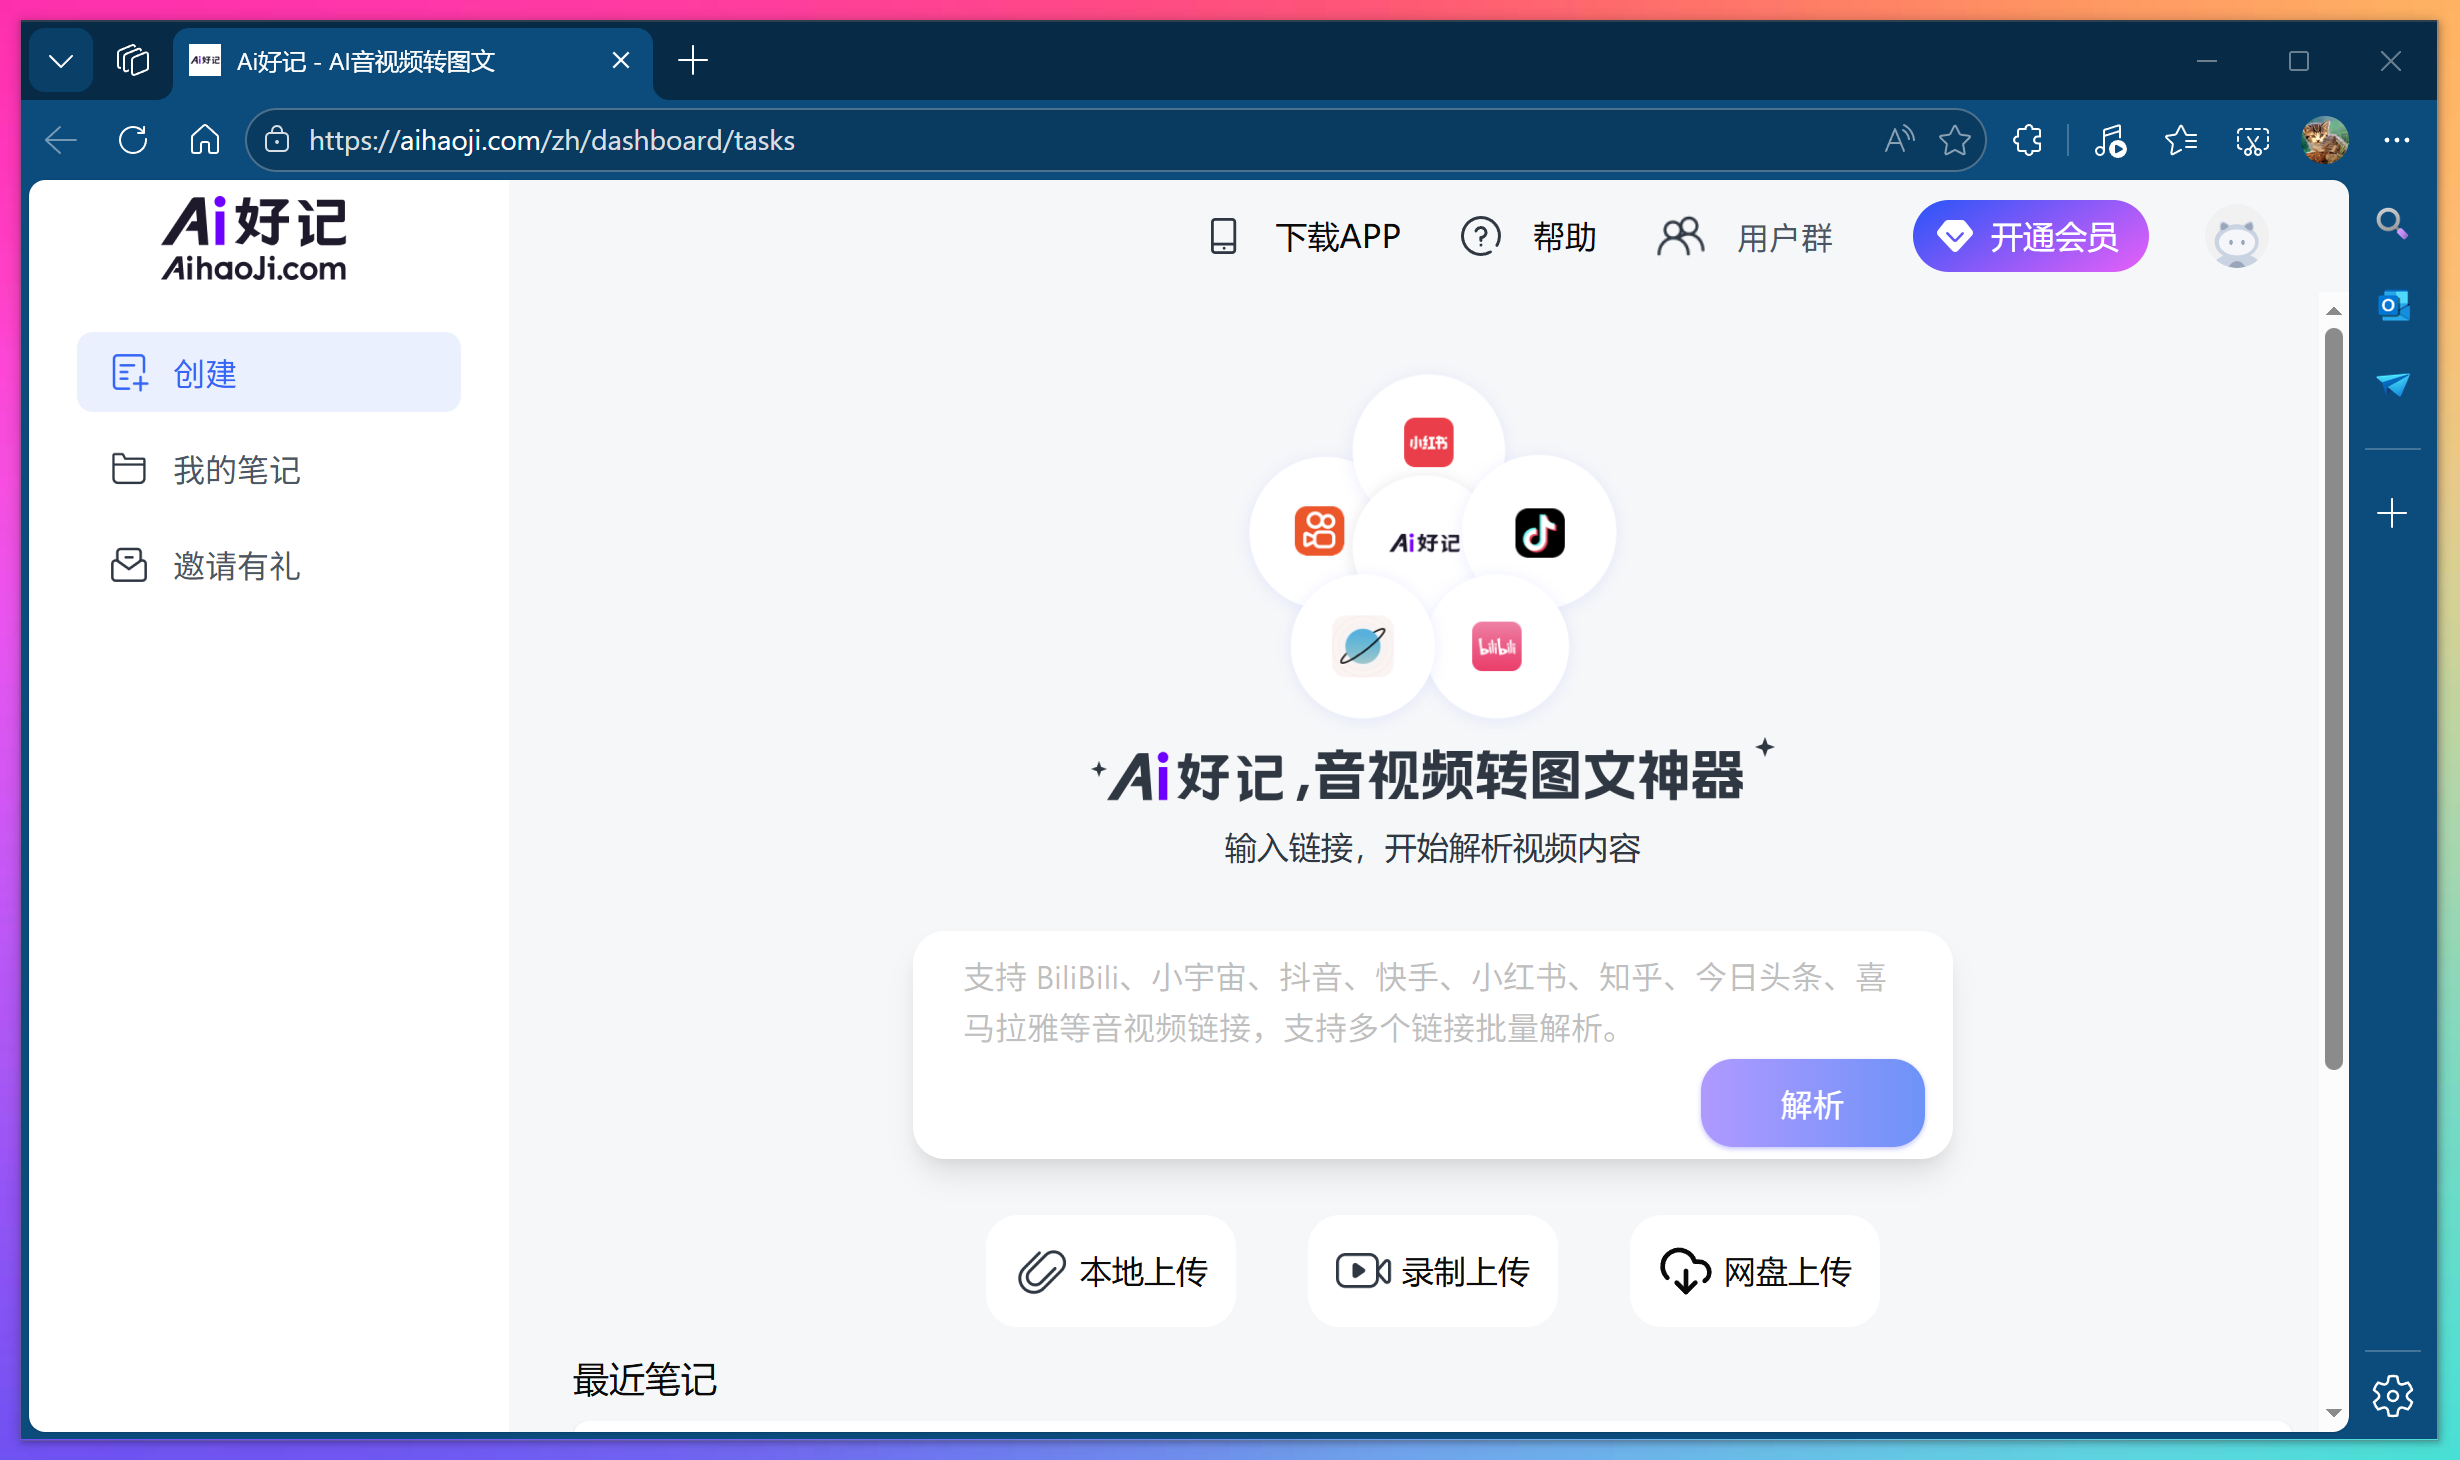The height and width of the screenshot is (1460, 2460).
Task: Open the tab actions workspace icon
Action: (133, 60)
